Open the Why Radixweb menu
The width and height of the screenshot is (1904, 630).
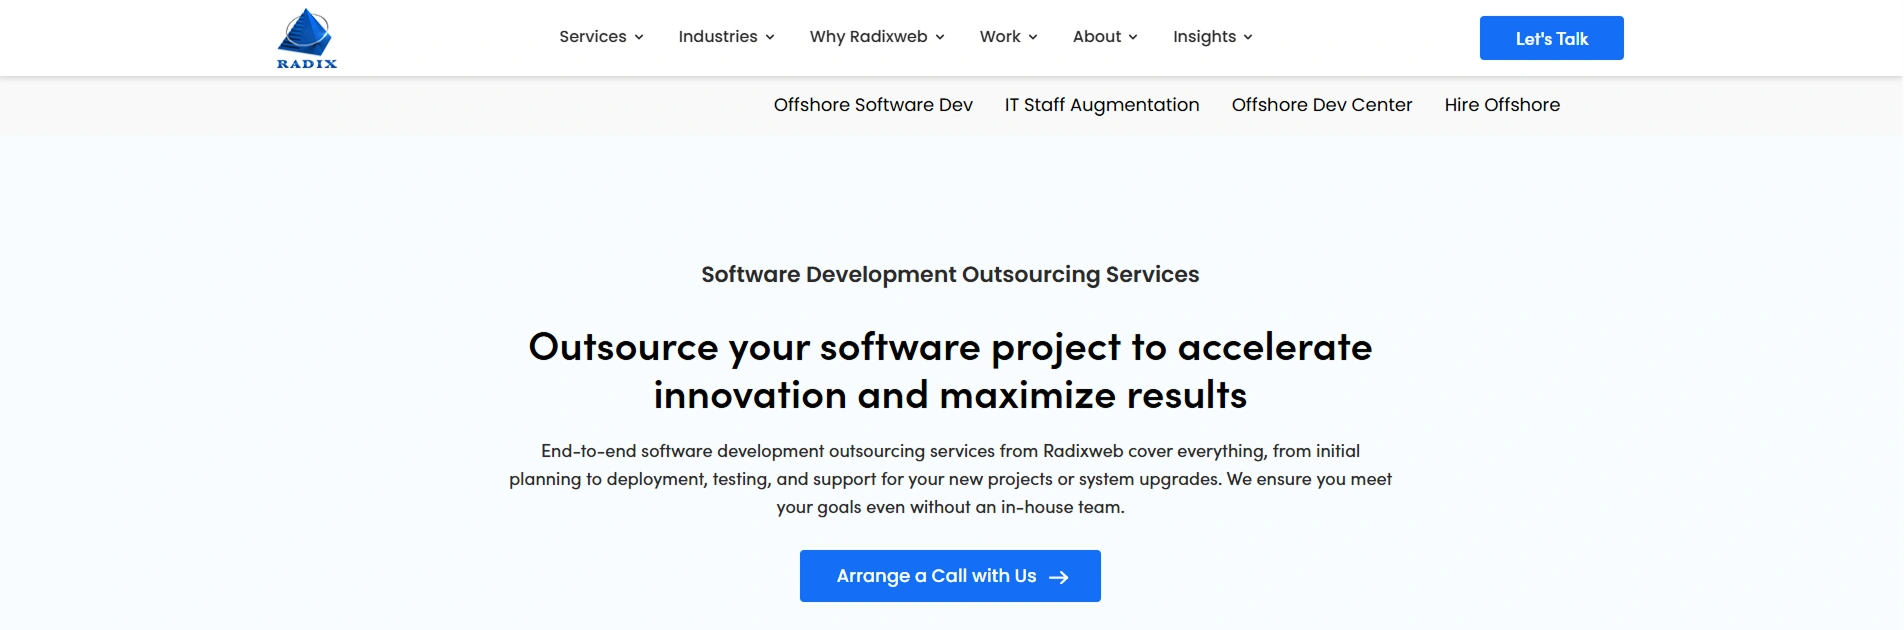tap(868, 37)
